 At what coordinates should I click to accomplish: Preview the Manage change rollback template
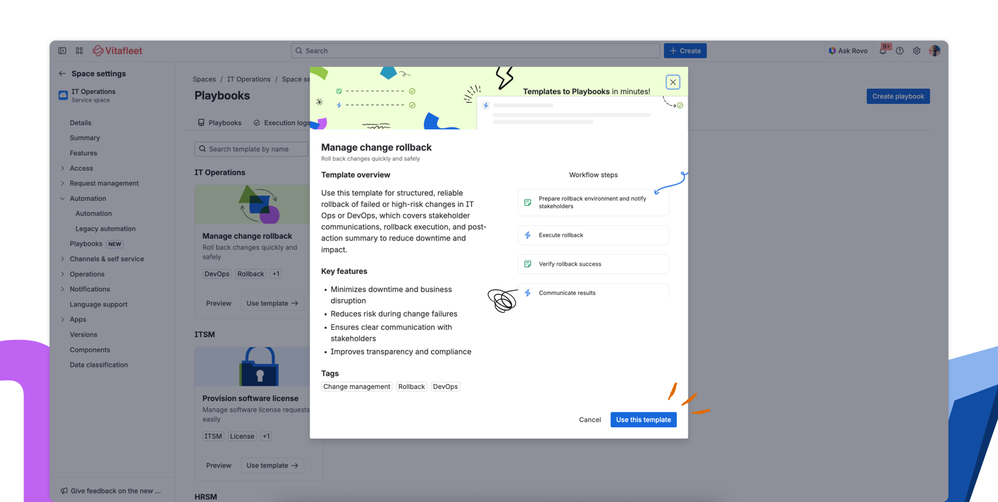point(218,303)
